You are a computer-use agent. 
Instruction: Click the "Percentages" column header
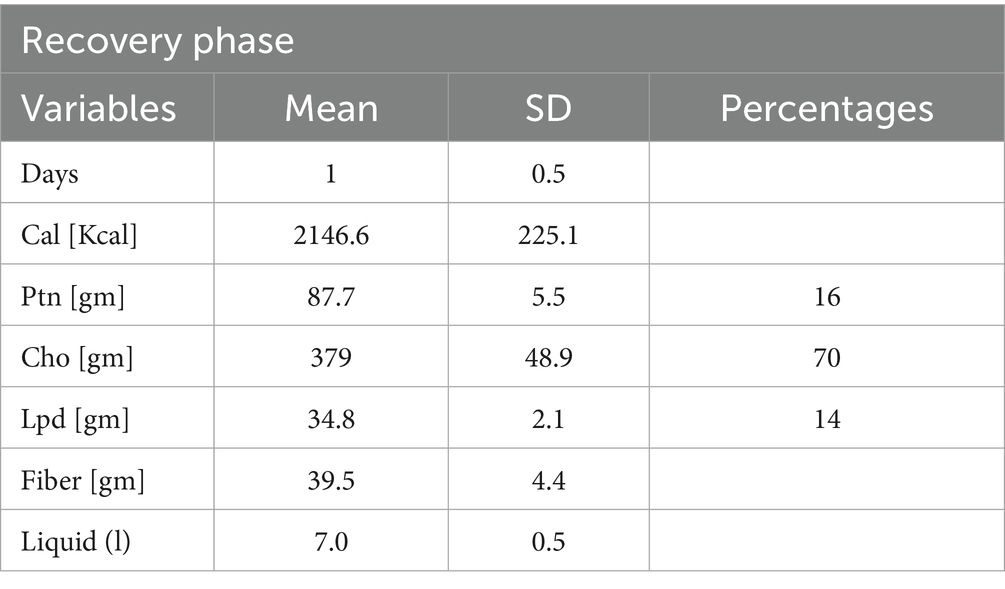[826, 108]
